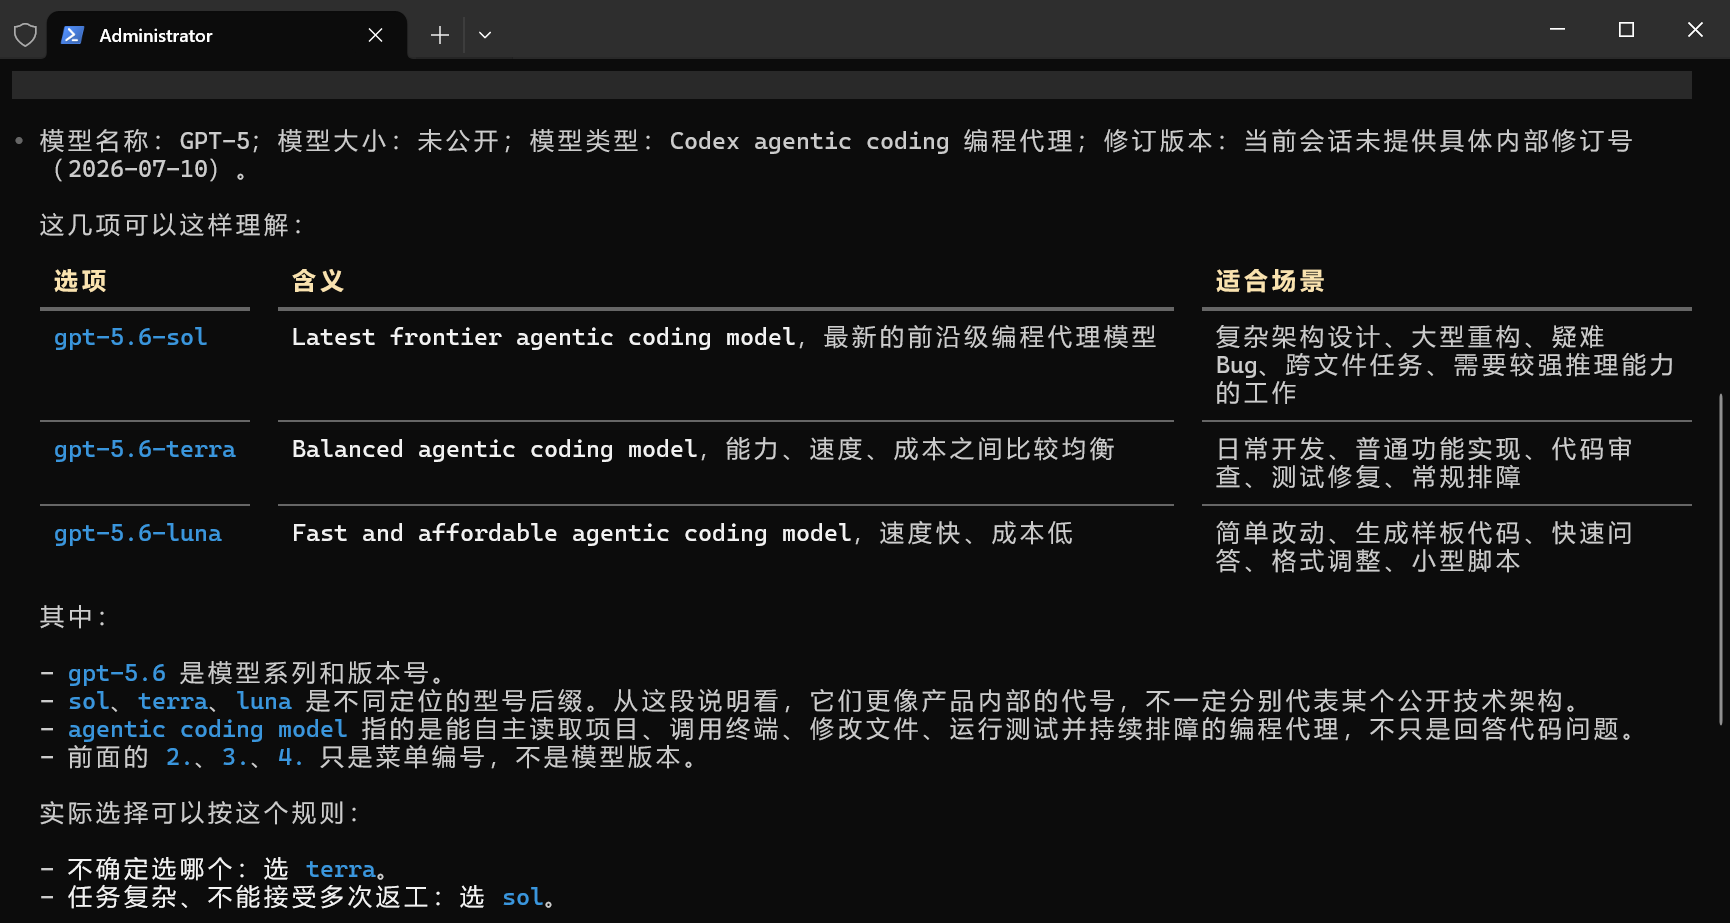This screenshot has height=923, width=1730.
Task: Click the terminal vertical scrollbar thumb
Action: (1721, 559)
